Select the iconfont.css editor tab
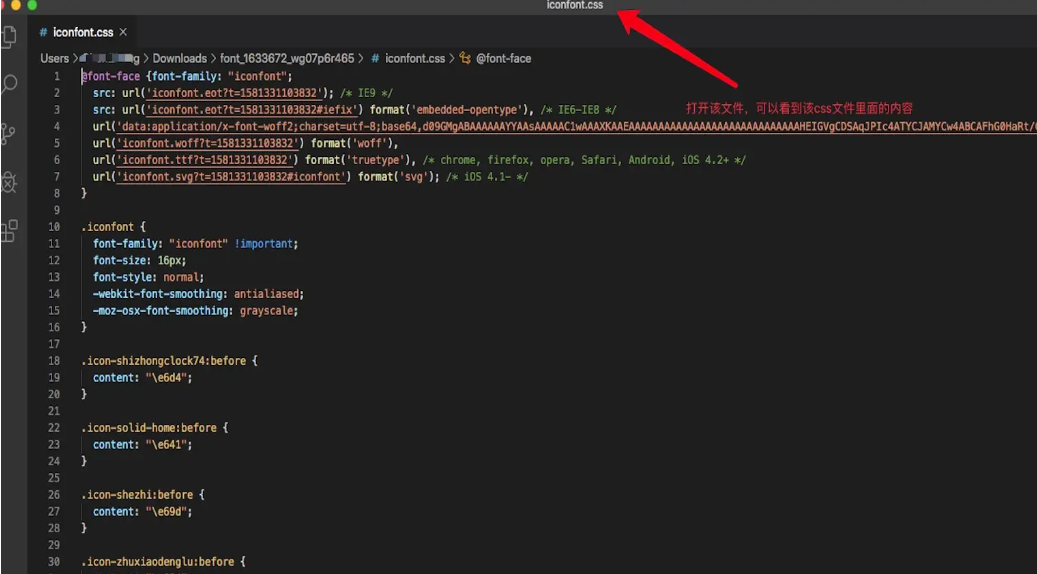 pos(83,32)
